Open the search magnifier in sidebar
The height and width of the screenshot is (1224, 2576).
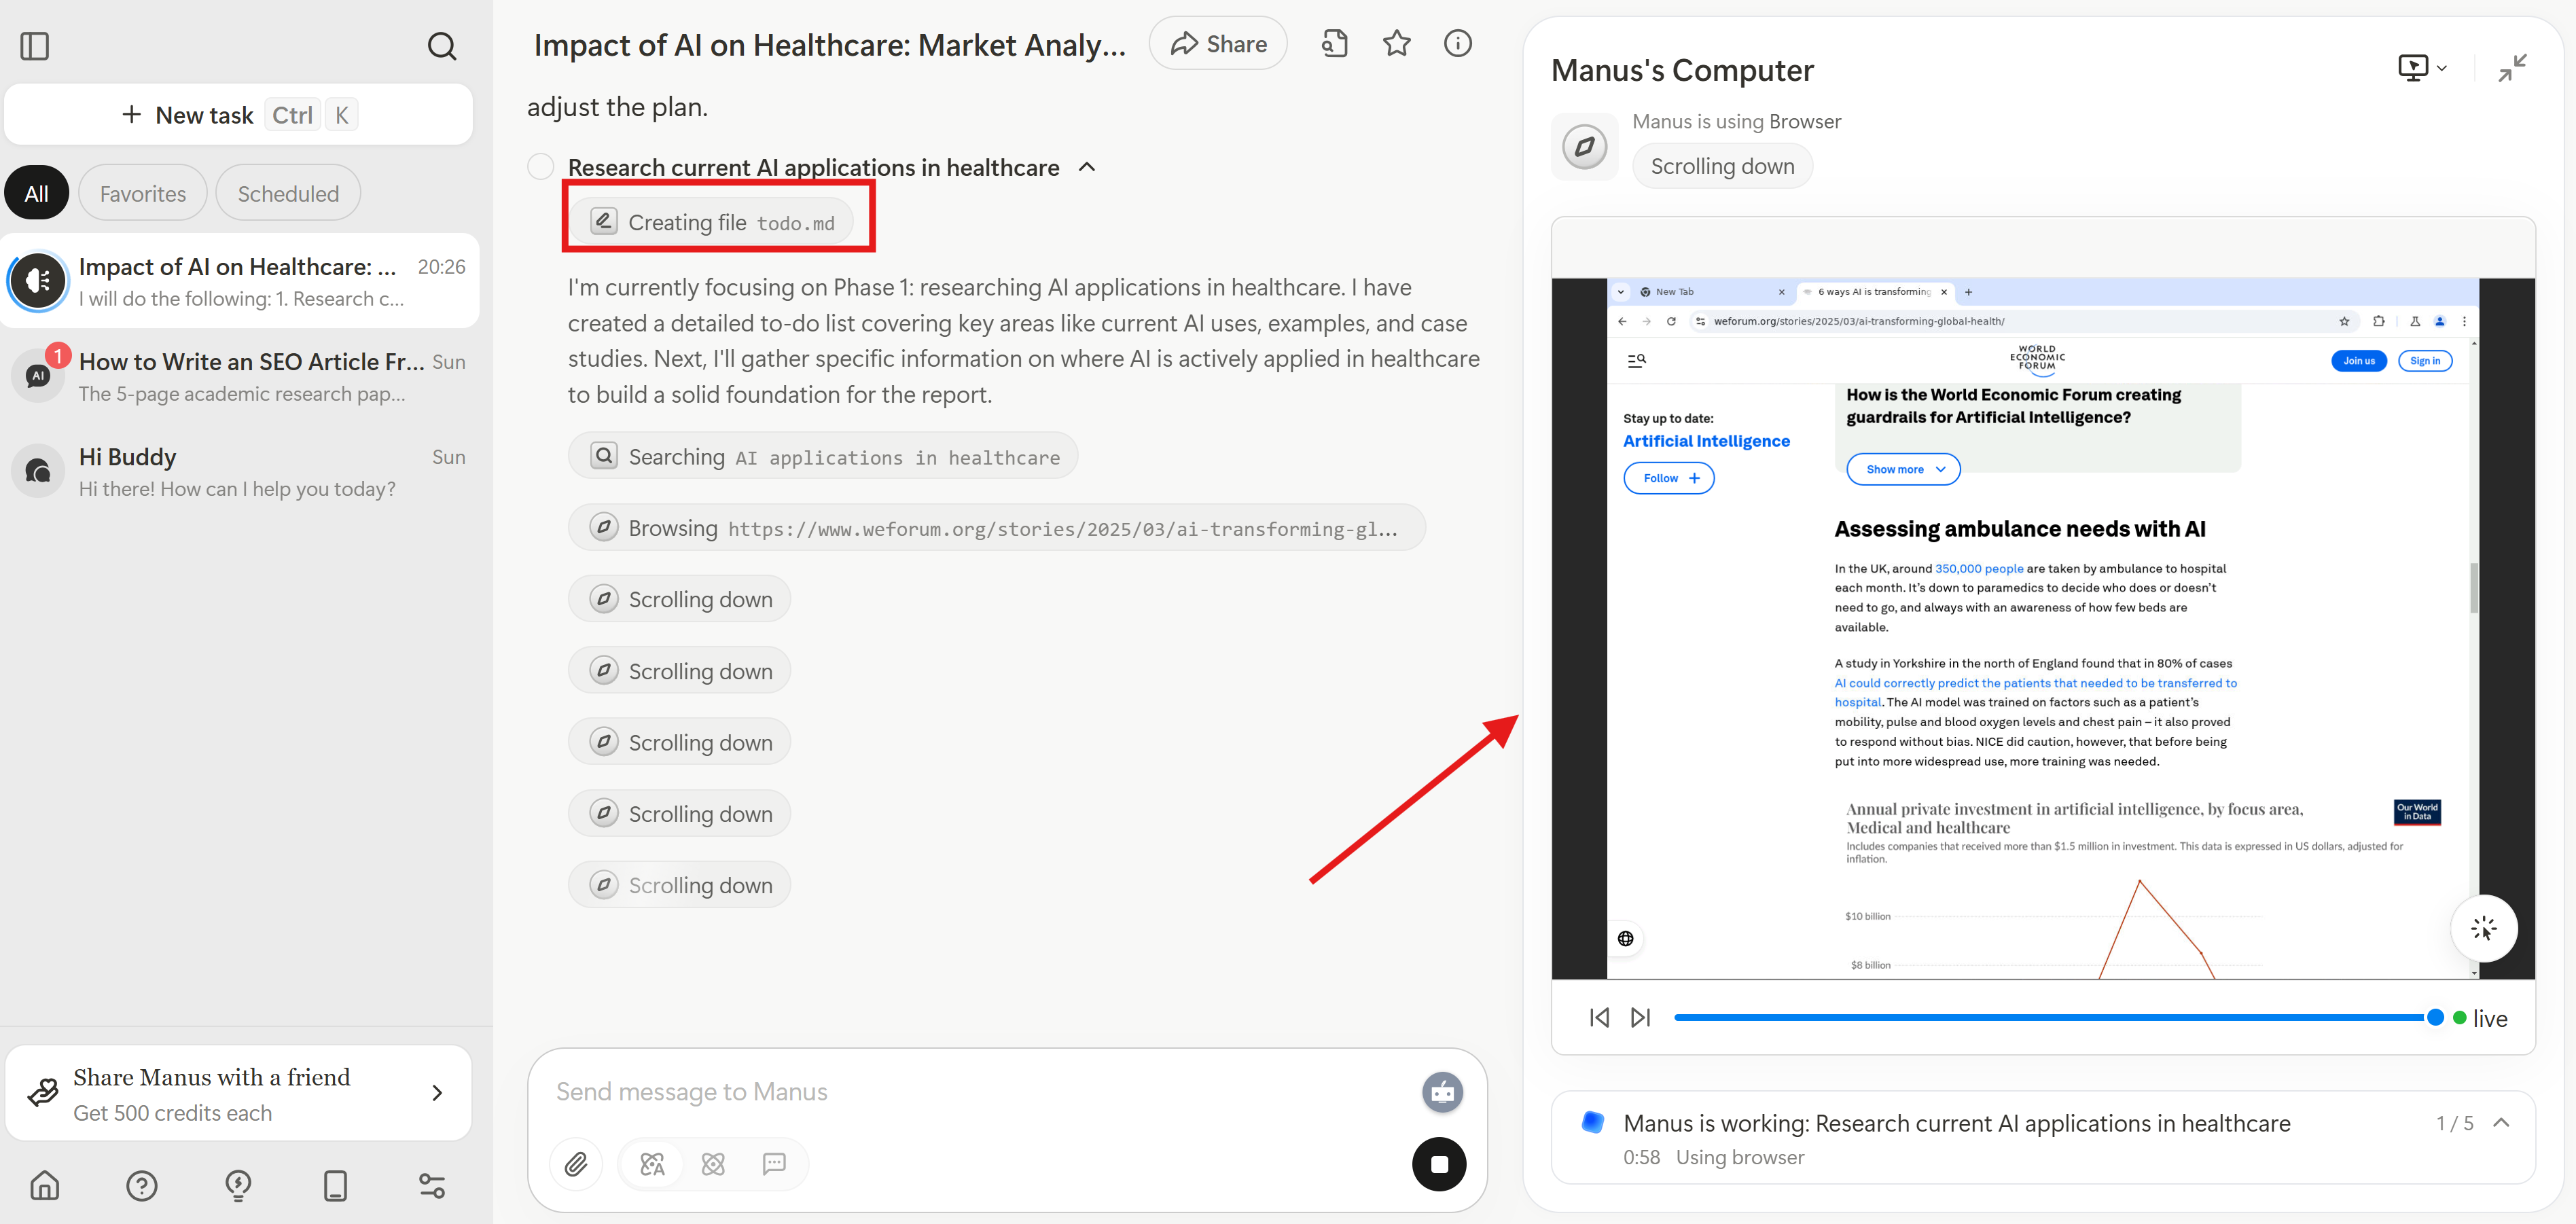(x=441, y=46)
